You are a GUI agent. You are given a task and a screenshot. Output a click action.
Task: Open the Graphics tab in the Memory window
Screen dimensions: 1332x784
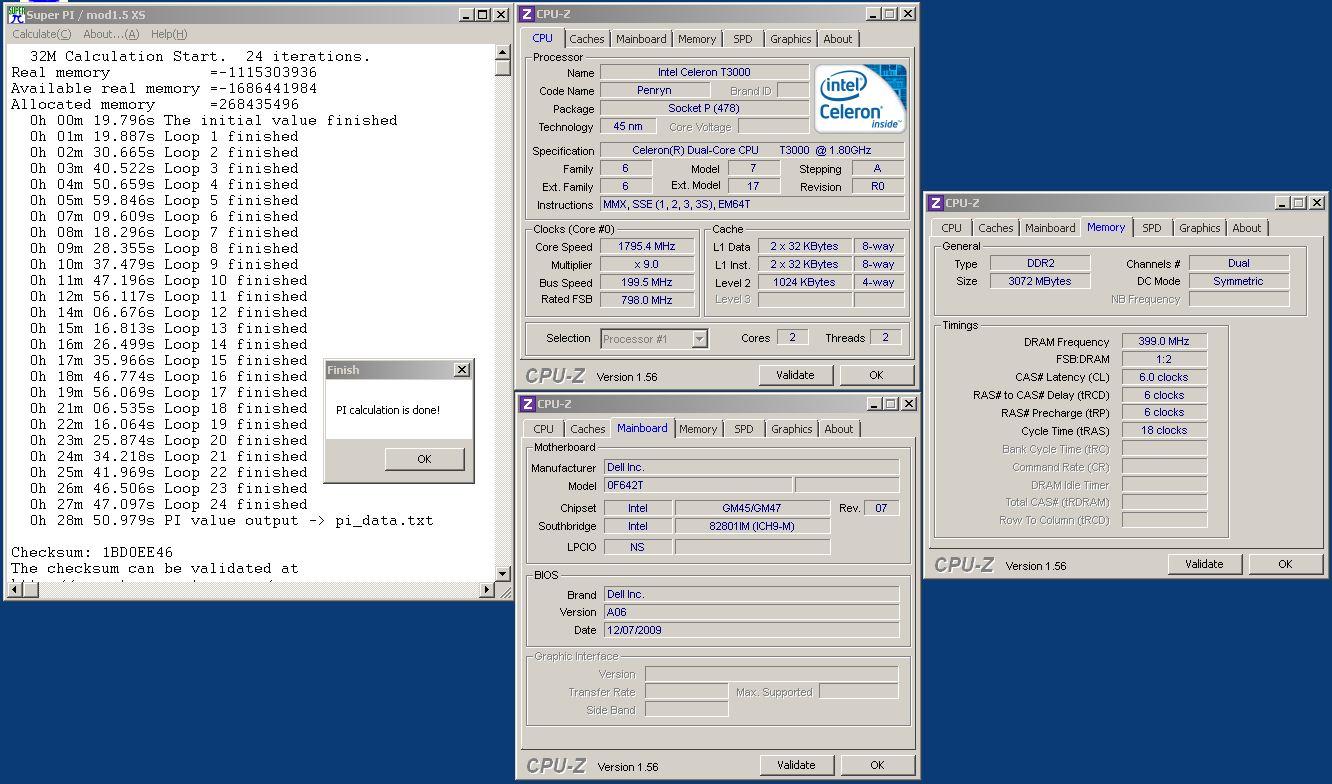pyautogui.click(x=1200, y=228)
